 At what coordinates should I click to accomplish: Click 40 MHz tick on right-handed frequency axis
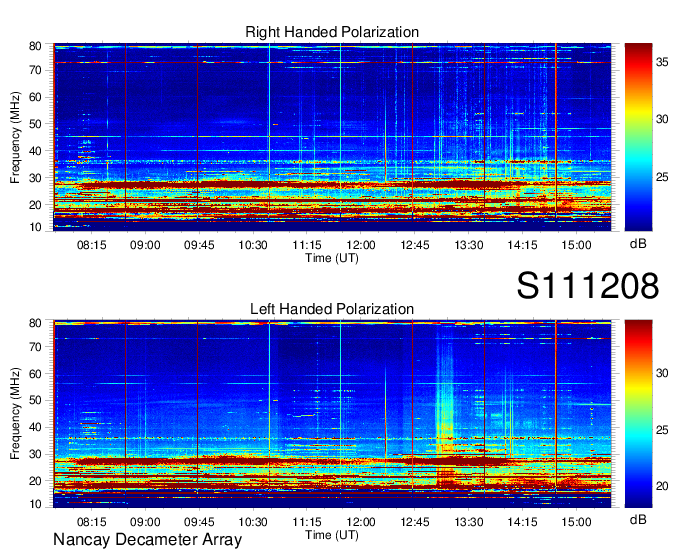[x=35, y=151]
